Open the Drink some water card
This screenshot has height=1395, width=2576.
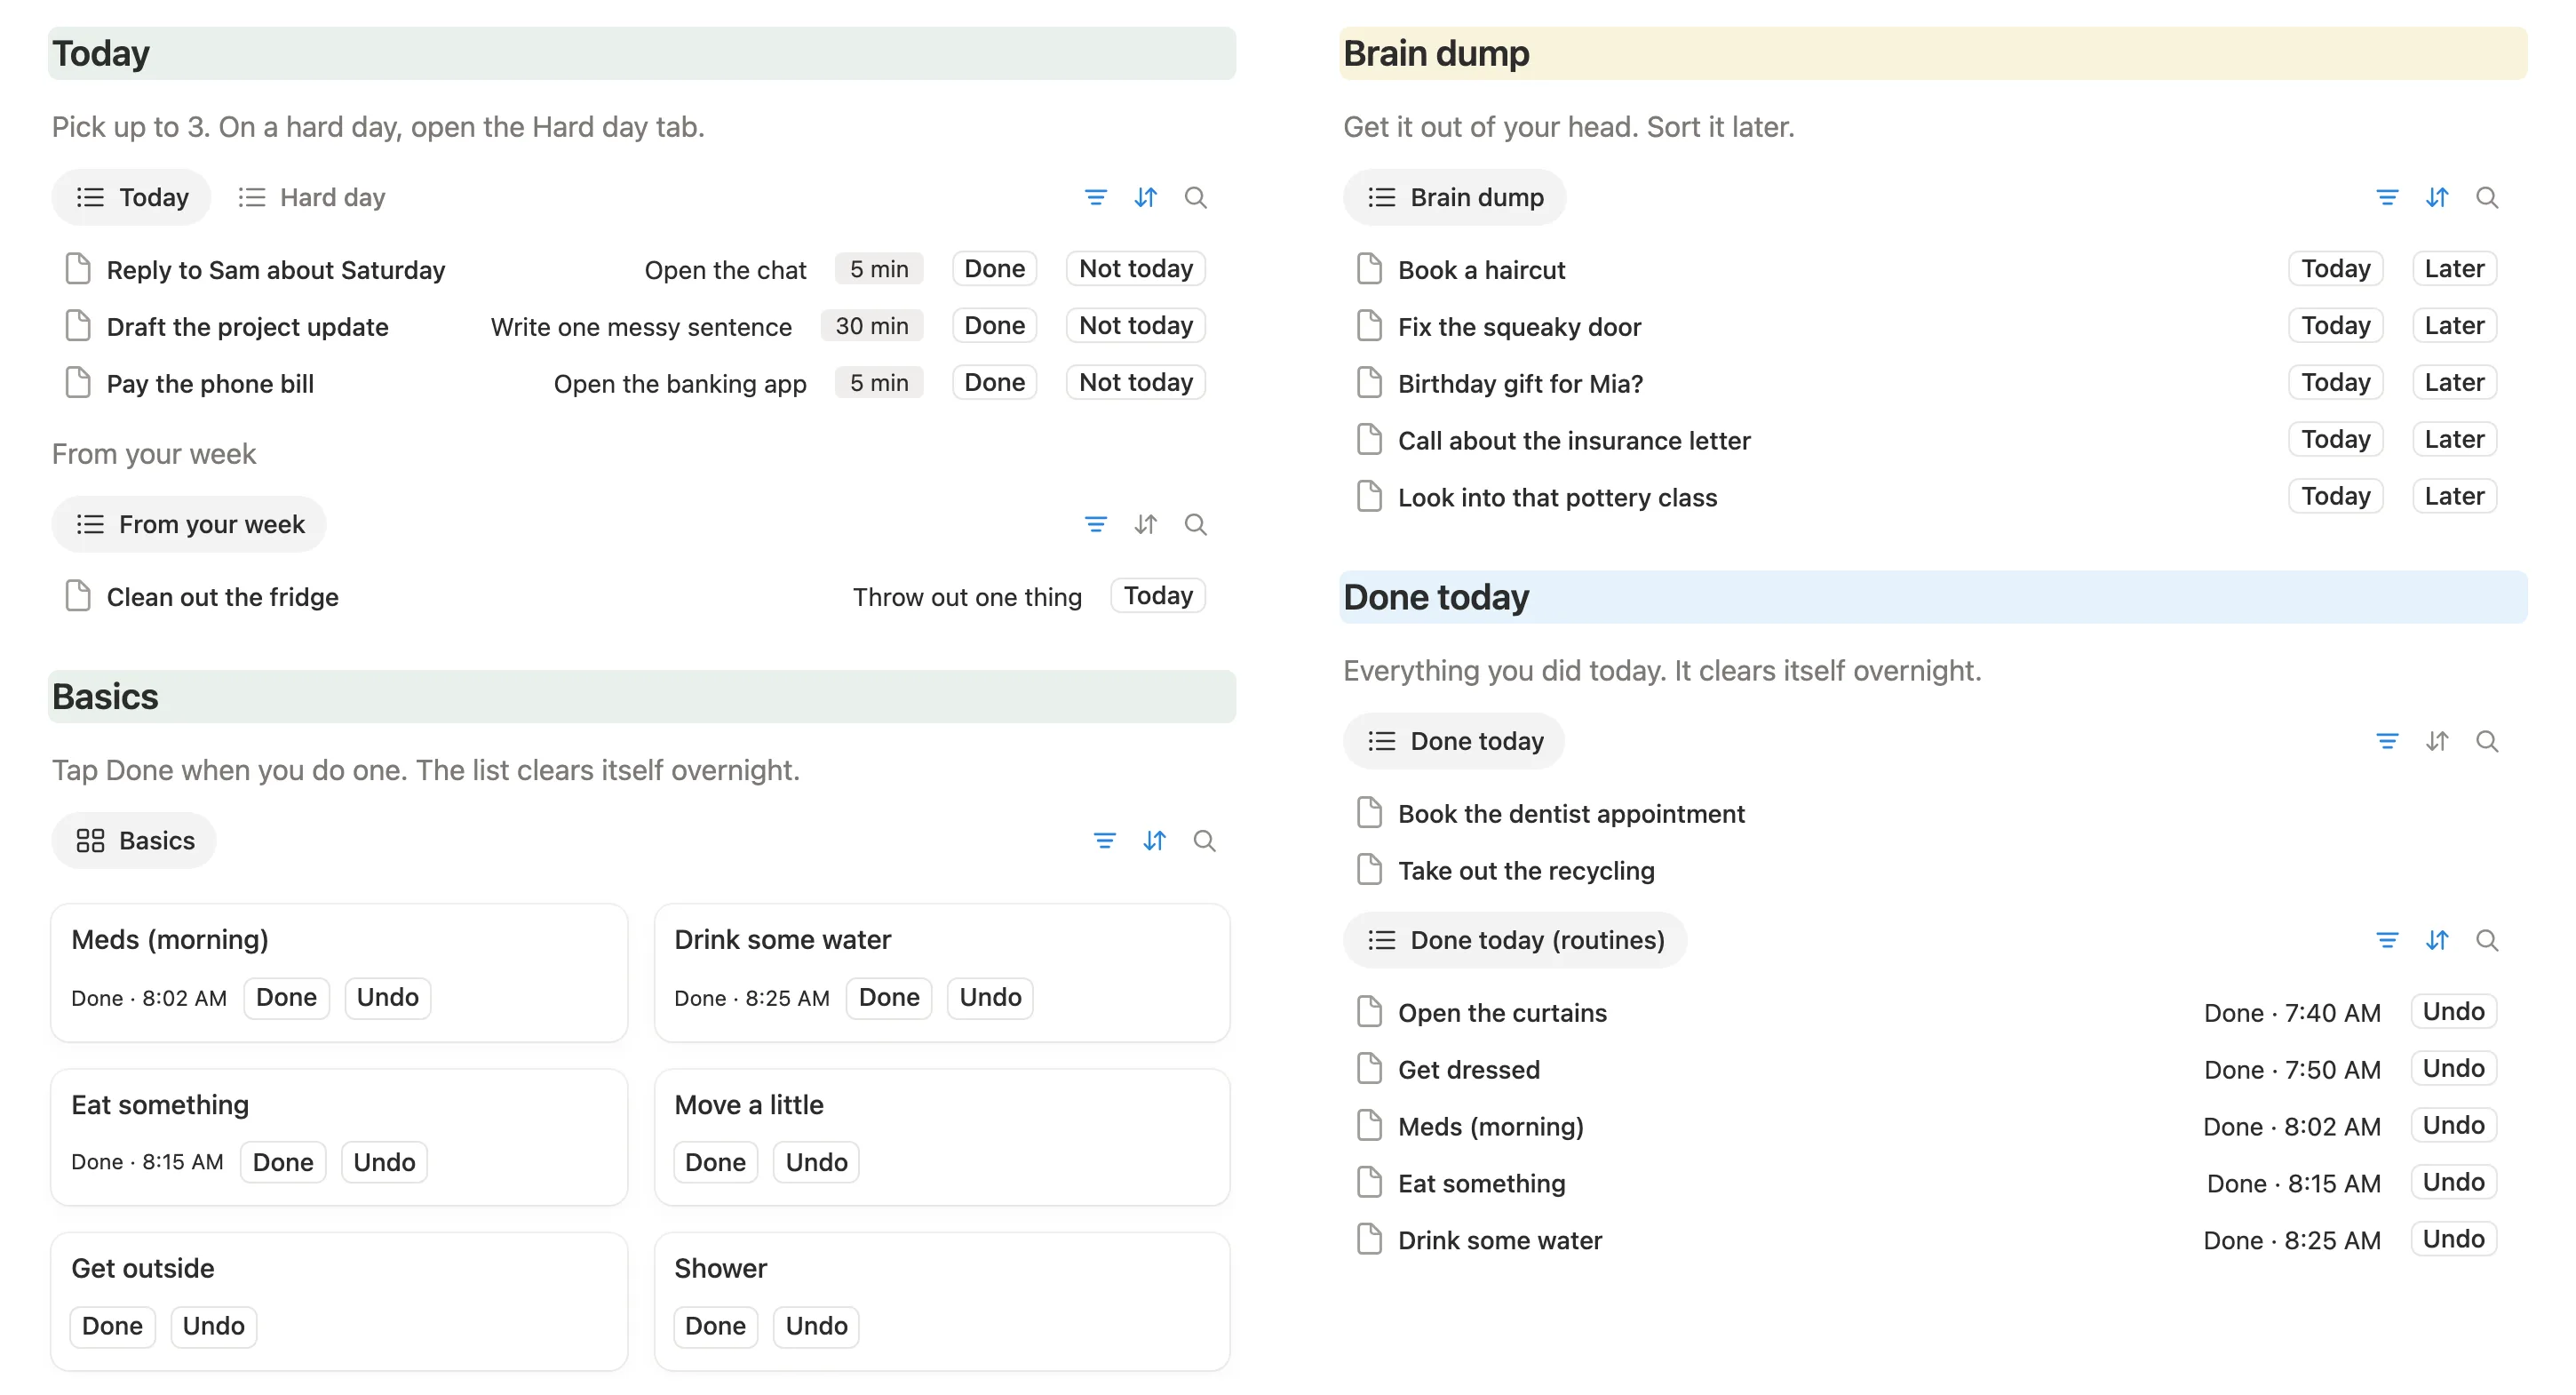(x=942, y=972)
